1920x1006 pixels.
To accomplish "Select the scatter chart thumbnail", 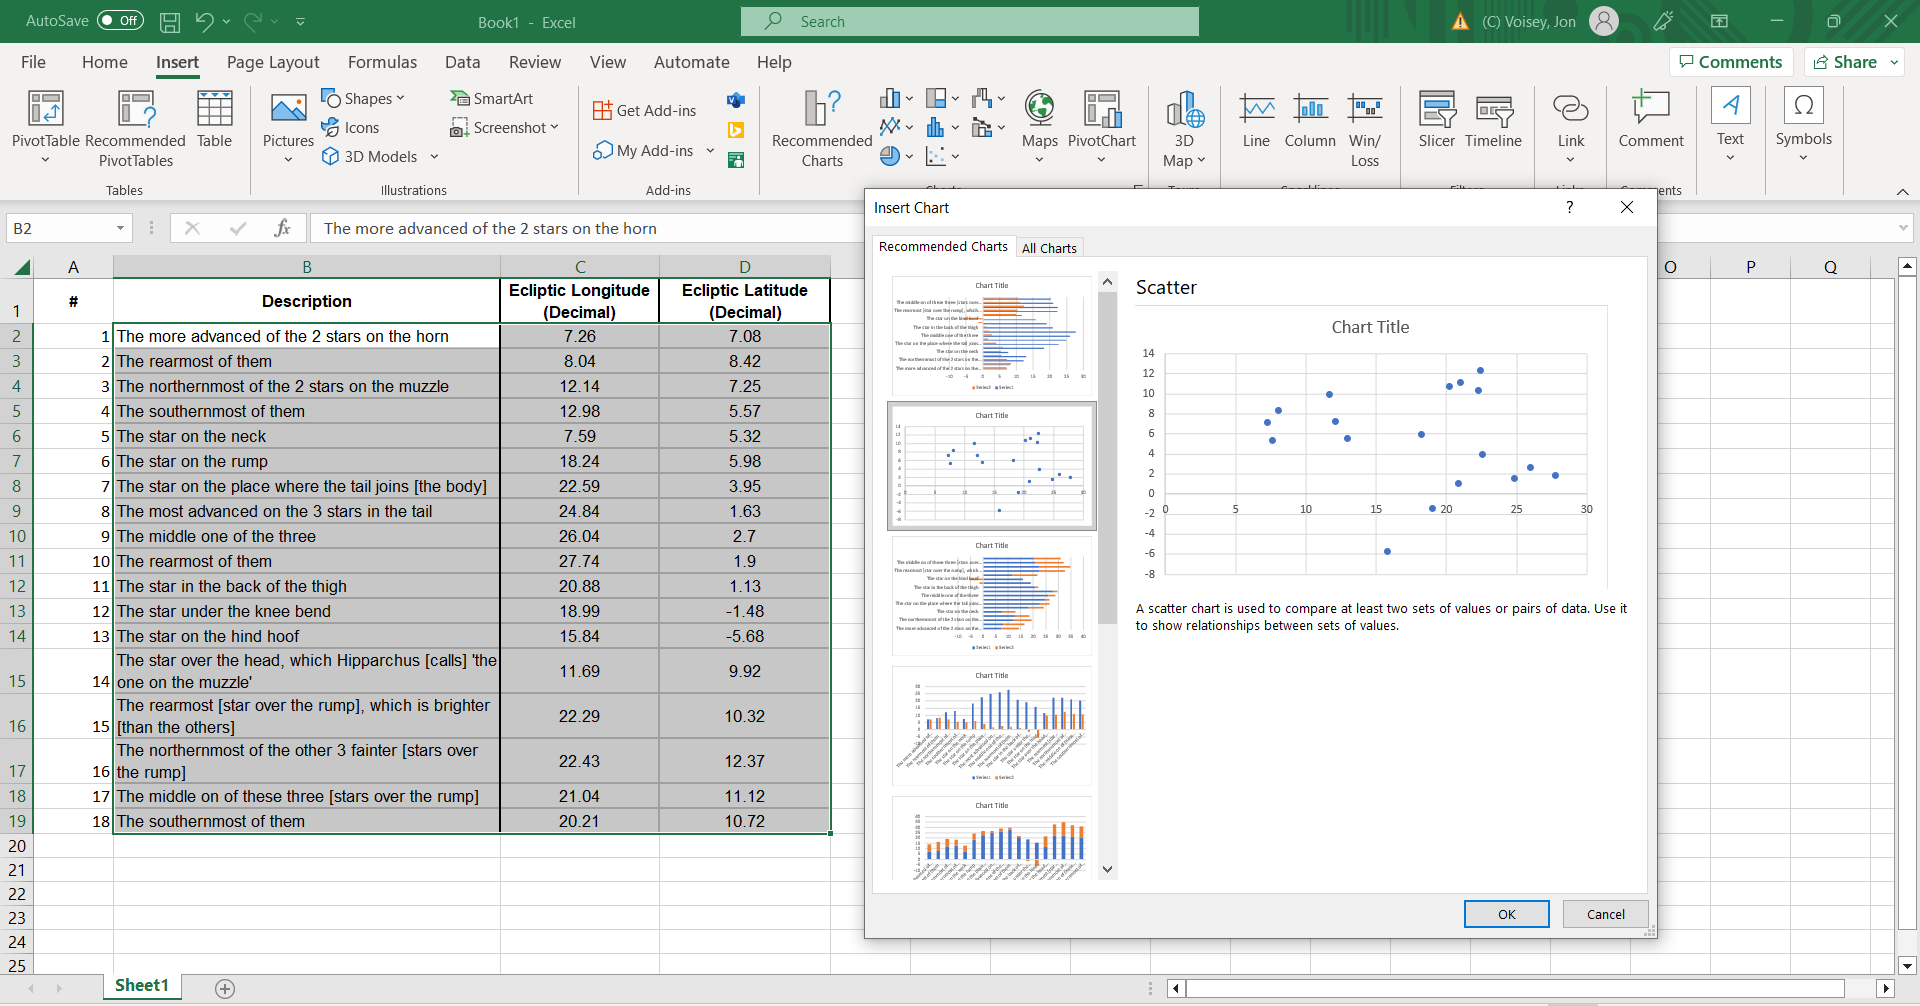I will (992, 466).
